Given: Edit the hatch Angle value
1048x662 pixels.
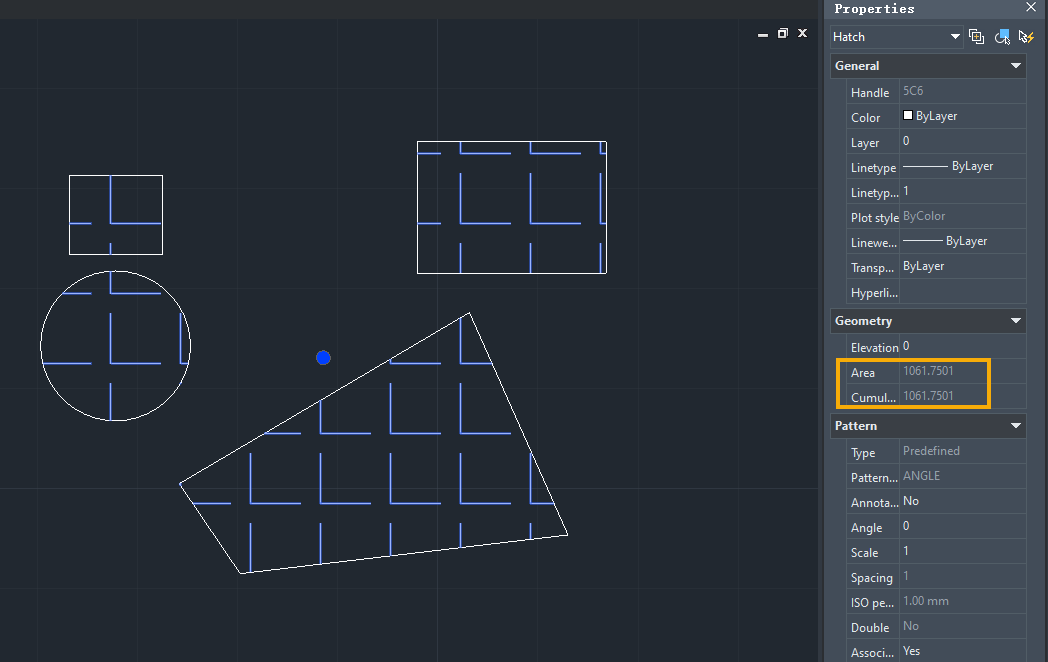Looking at the screenshot, I should point(962,526).
